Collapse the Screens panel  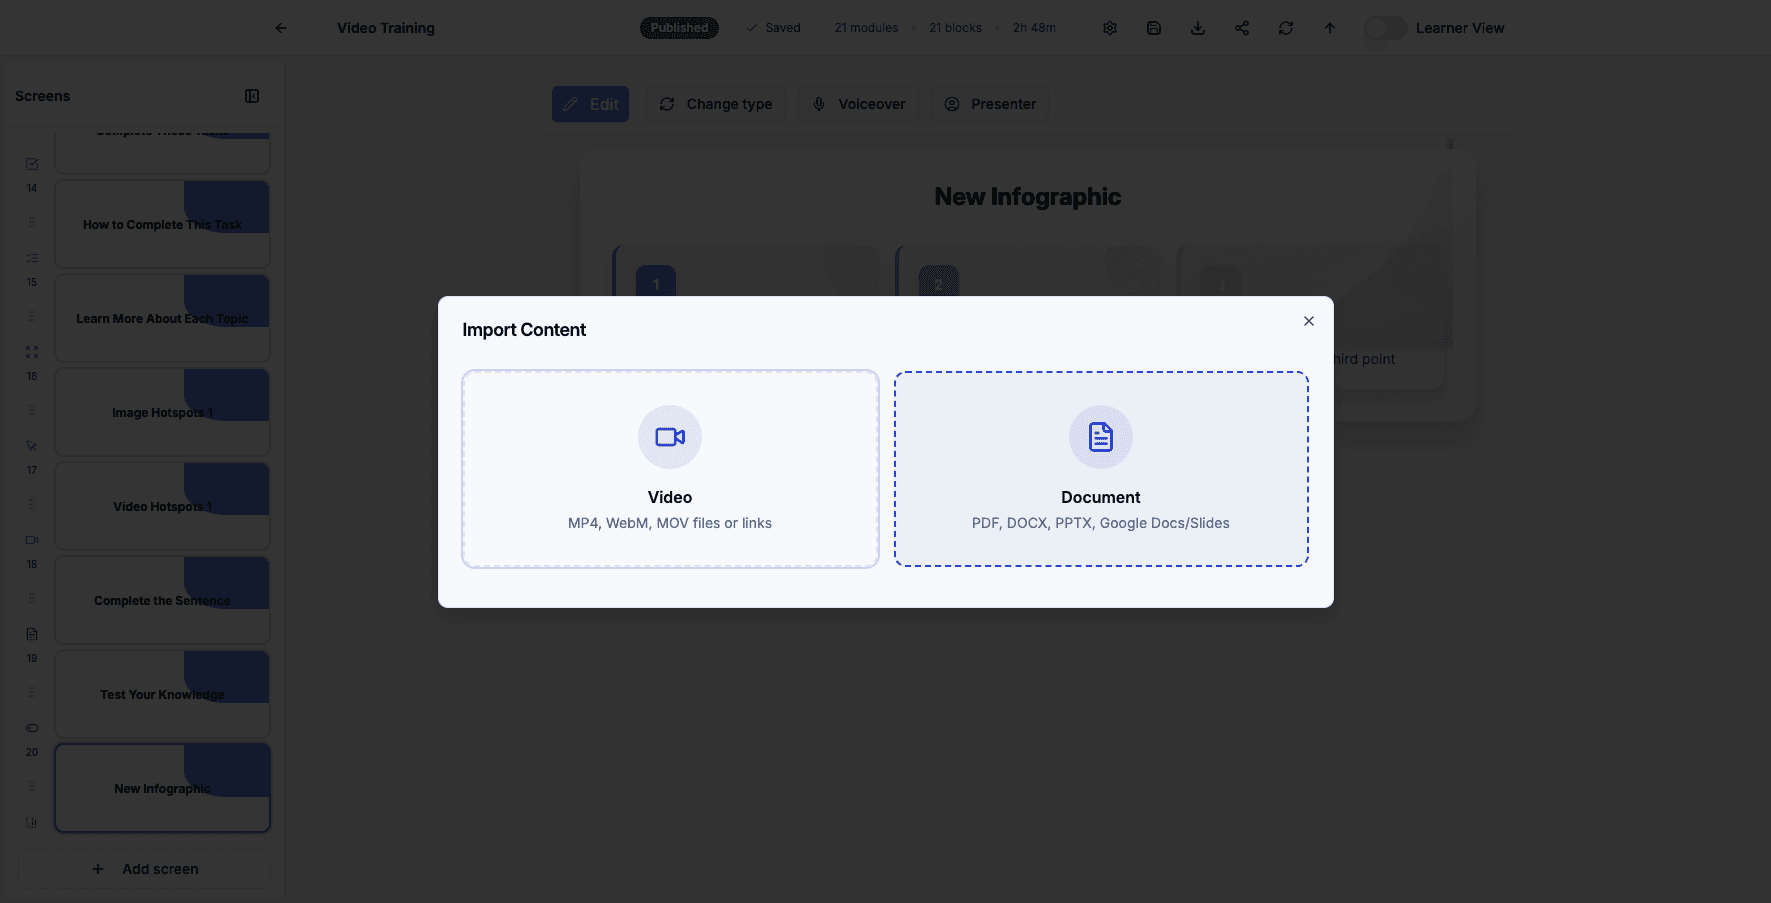pos(252,96)
